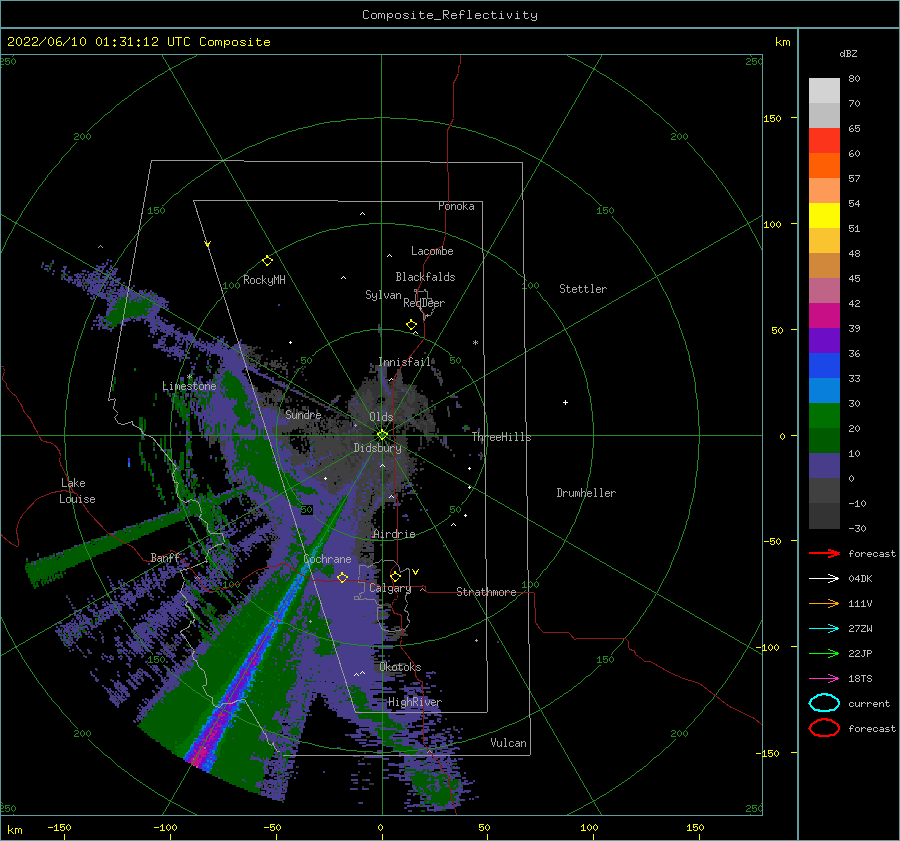900x841 pixels.
Task: Click the Lacombe city label
Action: click(x=432, y=251)
